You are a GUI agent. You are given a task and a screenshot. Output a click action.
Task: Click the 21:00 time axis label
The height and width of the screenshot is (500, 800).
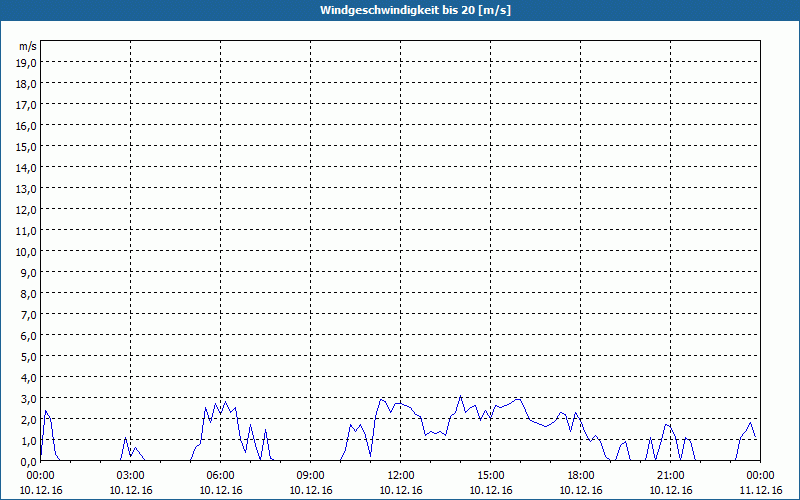671,475
